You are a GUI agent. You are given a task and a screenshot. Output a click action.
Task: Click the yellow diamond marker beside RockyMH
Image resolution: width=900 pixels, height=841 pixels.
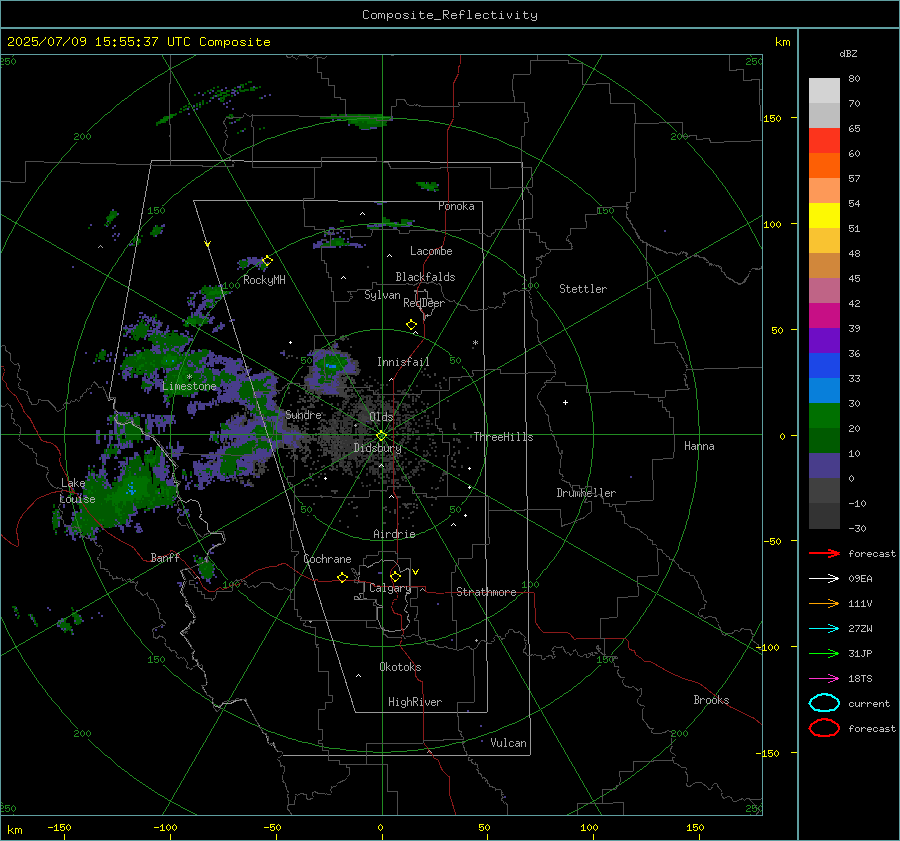click(267, 261)
